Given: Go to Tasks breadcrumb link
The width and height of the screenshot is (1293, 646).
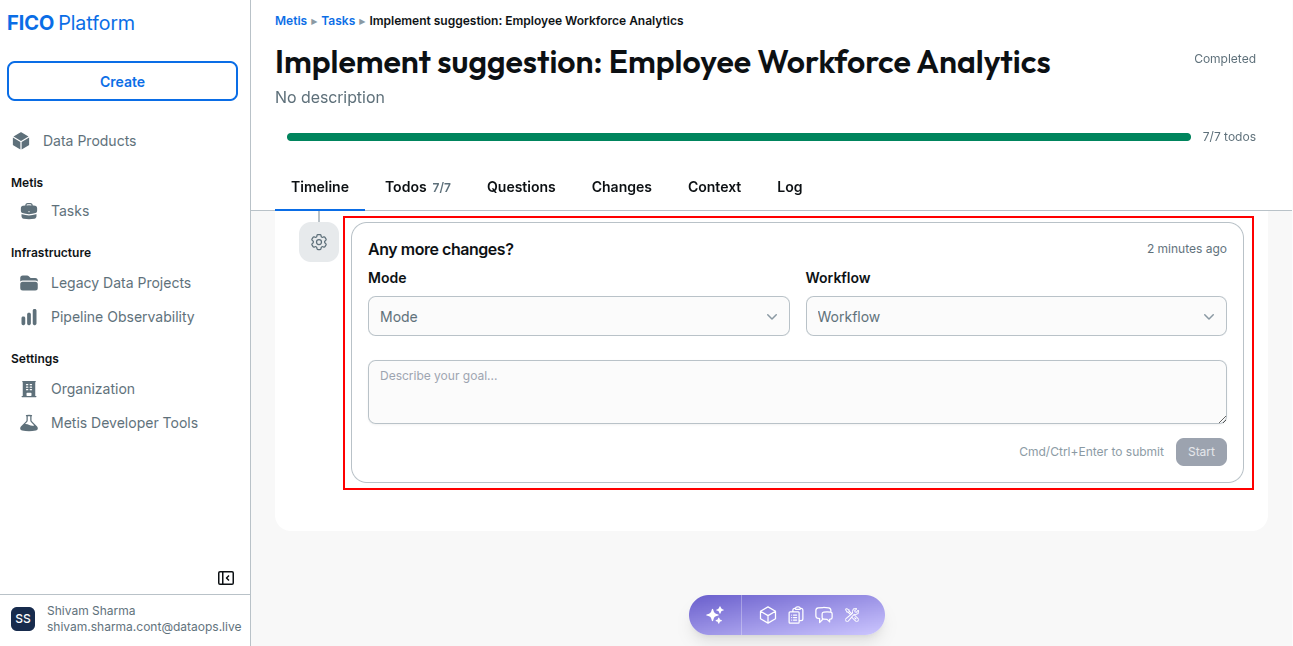Looking at the screenshot, I should [338, 21].
